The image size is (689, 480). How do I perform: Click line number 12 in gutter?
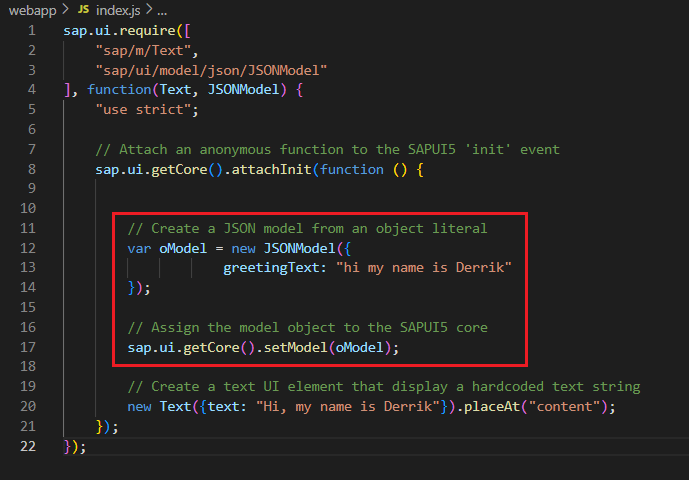pos(28,248)
